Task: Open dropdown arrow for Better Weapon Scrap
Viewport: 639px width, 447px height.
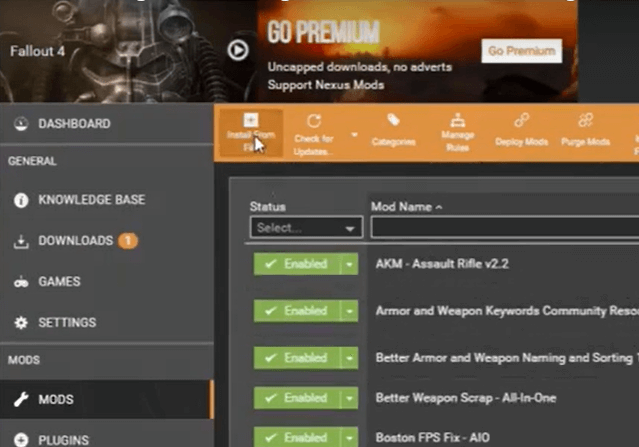Action: [x=349, y=398]
